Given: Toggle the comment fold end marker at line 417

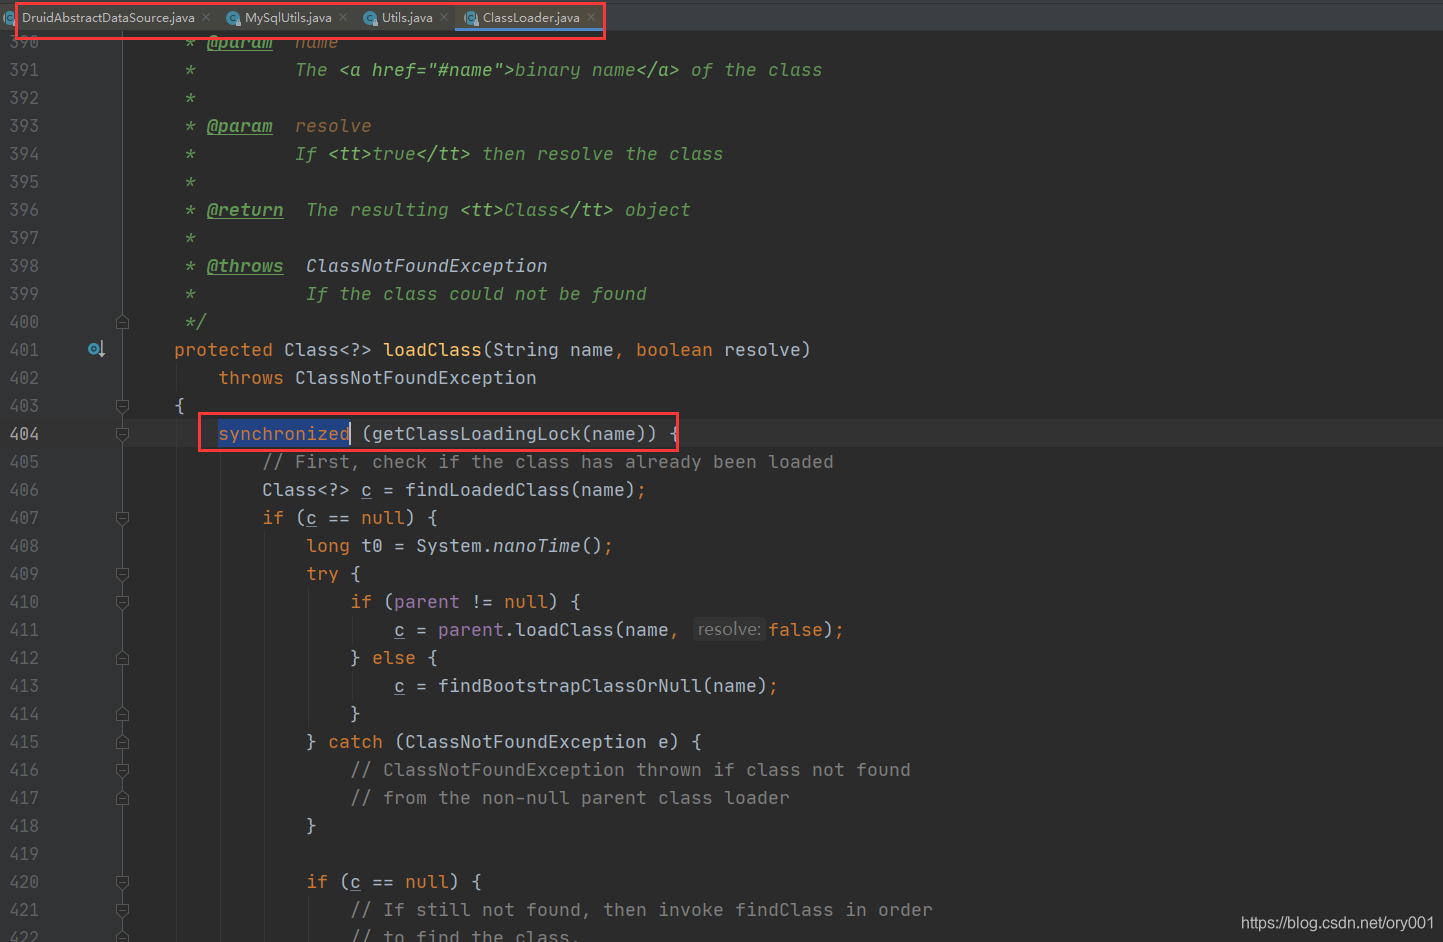Looking at the screenshot, I should click(x=122, y=798).
